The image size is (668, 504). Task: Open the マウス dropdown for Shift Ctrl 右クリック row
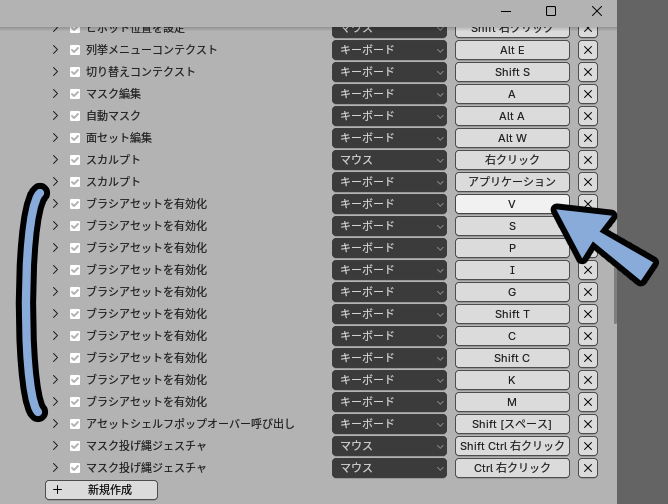tap(389, 446)
